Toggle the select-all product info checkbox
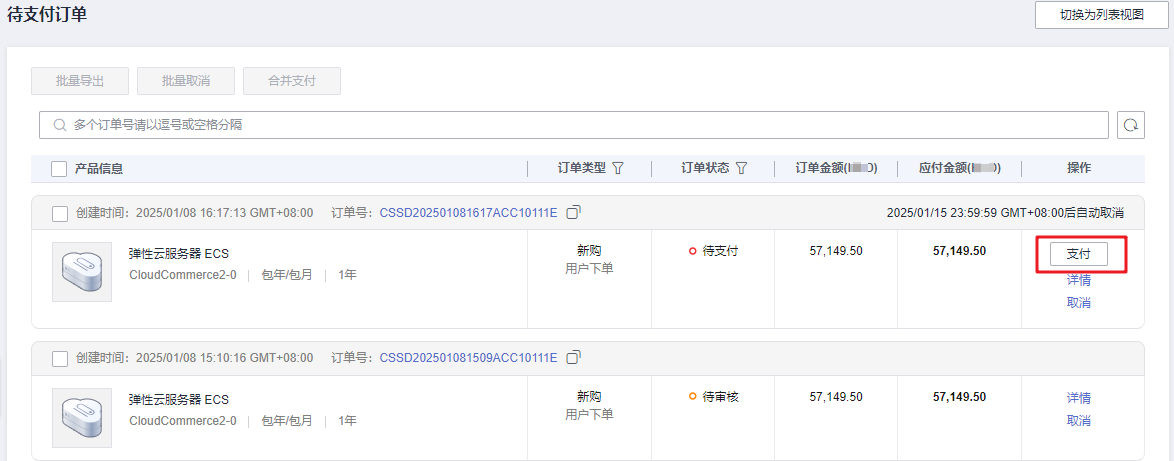Screen dimensions: 1174x461 point(59,169)
